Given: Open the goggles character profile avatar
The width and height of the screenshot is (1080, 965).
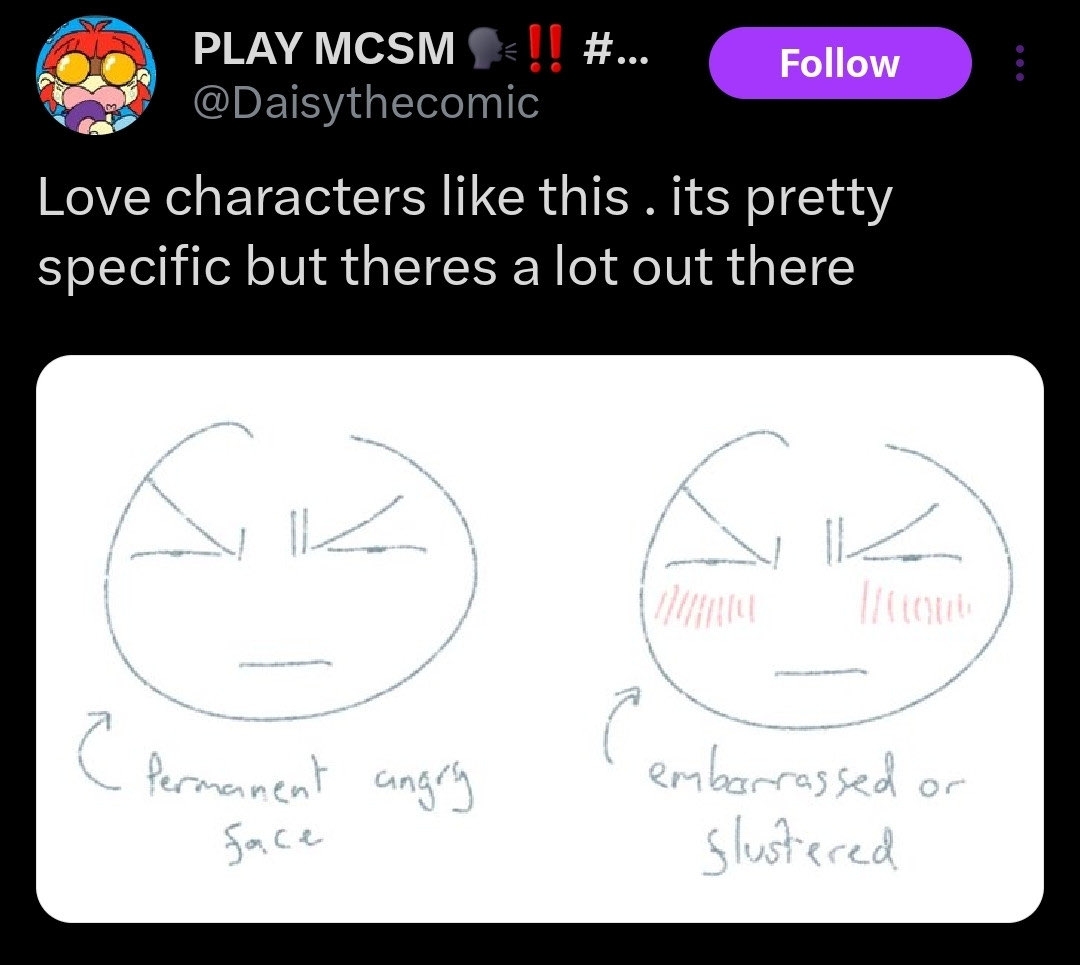Looking at the screenshot, I should (x=96, y=74).
